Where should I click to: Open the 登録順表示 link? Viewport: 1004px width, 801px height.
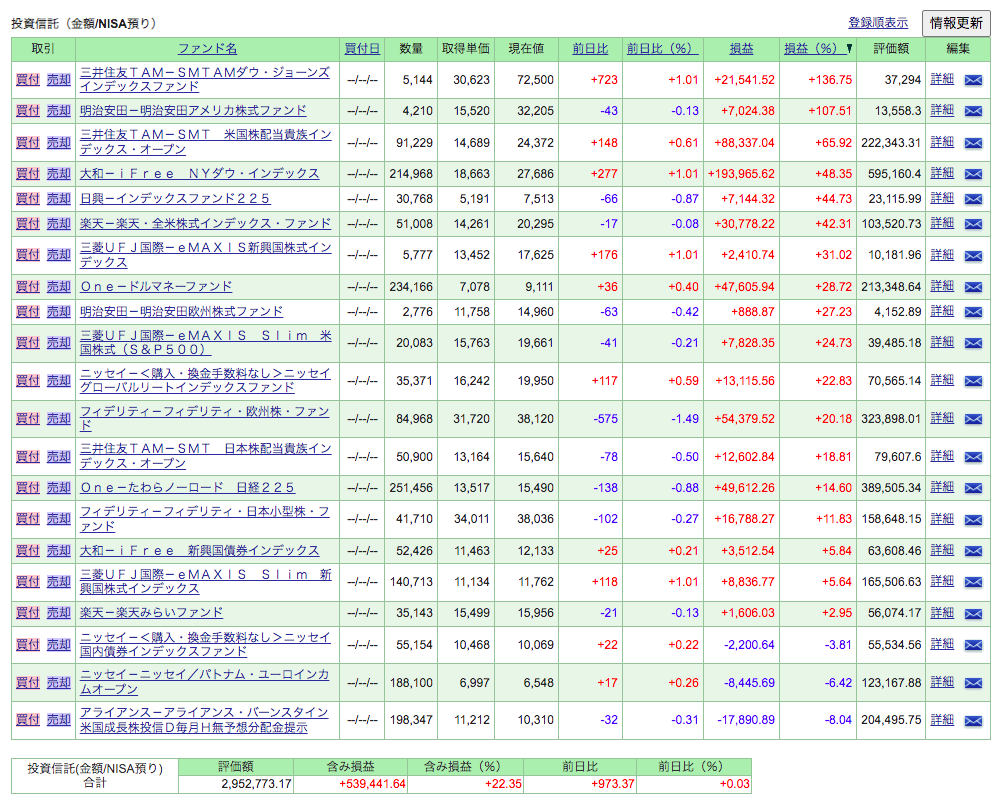click(878, 23)
